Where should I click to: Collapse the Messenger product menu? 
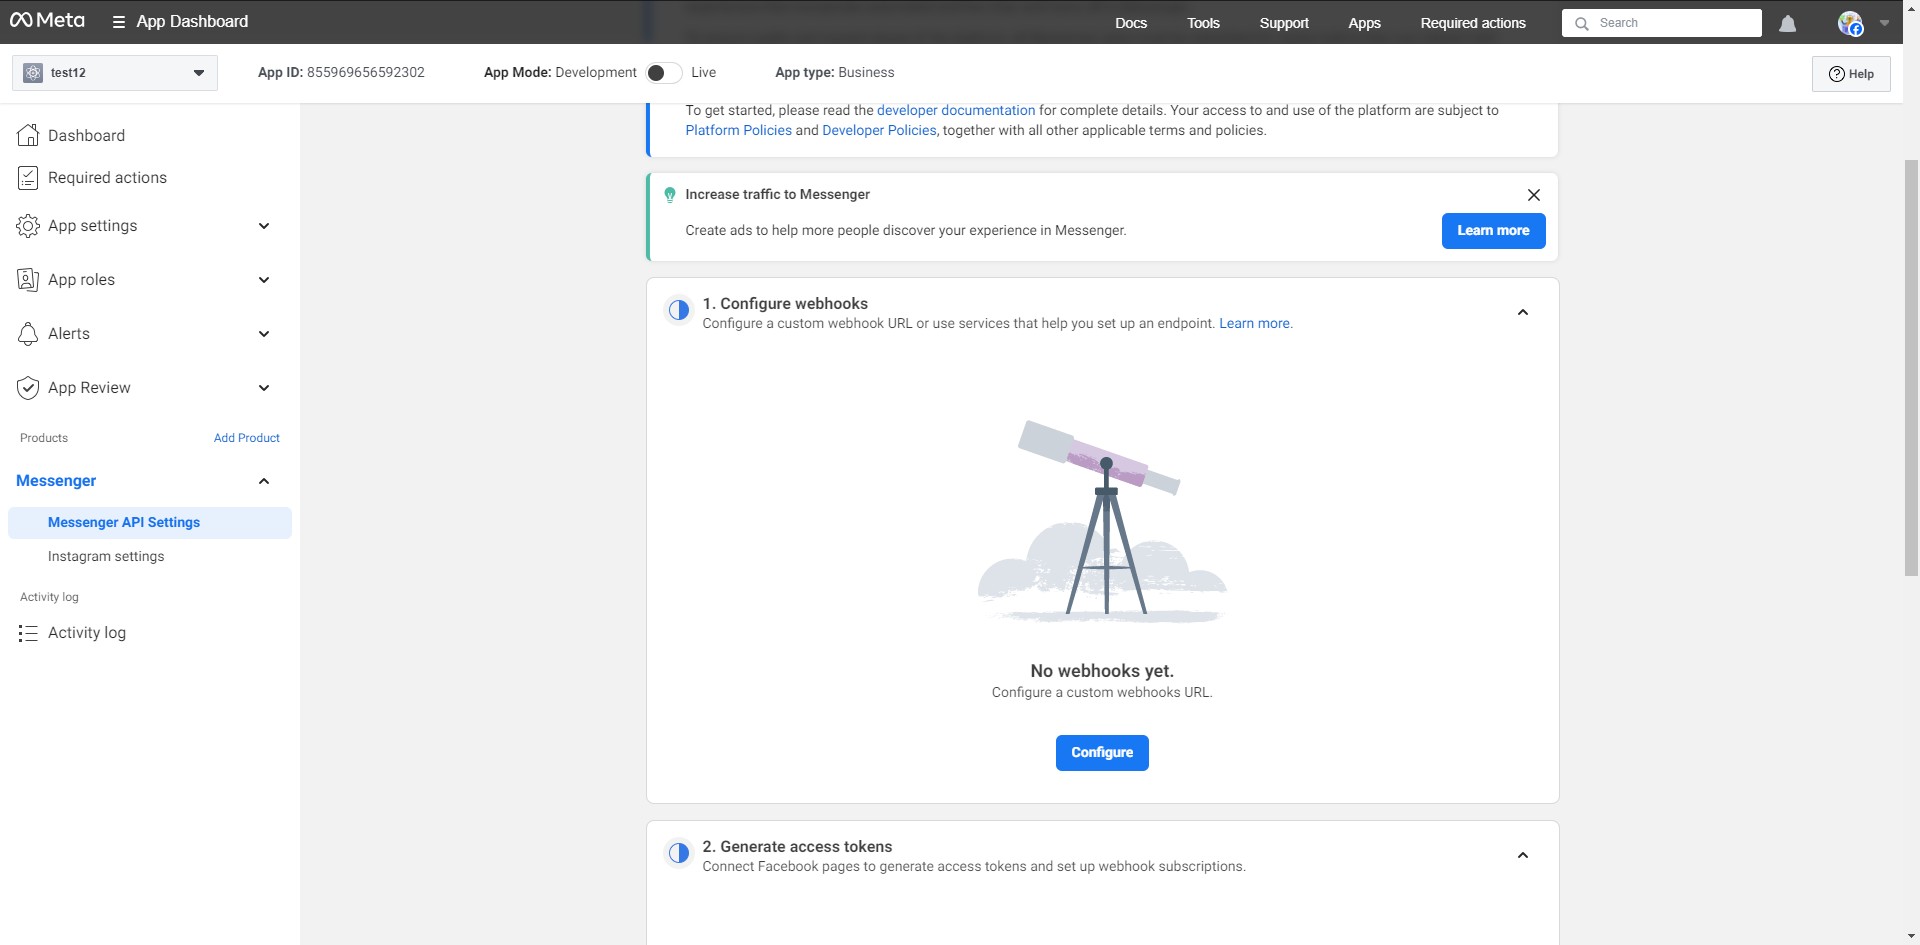pos(264,481)
